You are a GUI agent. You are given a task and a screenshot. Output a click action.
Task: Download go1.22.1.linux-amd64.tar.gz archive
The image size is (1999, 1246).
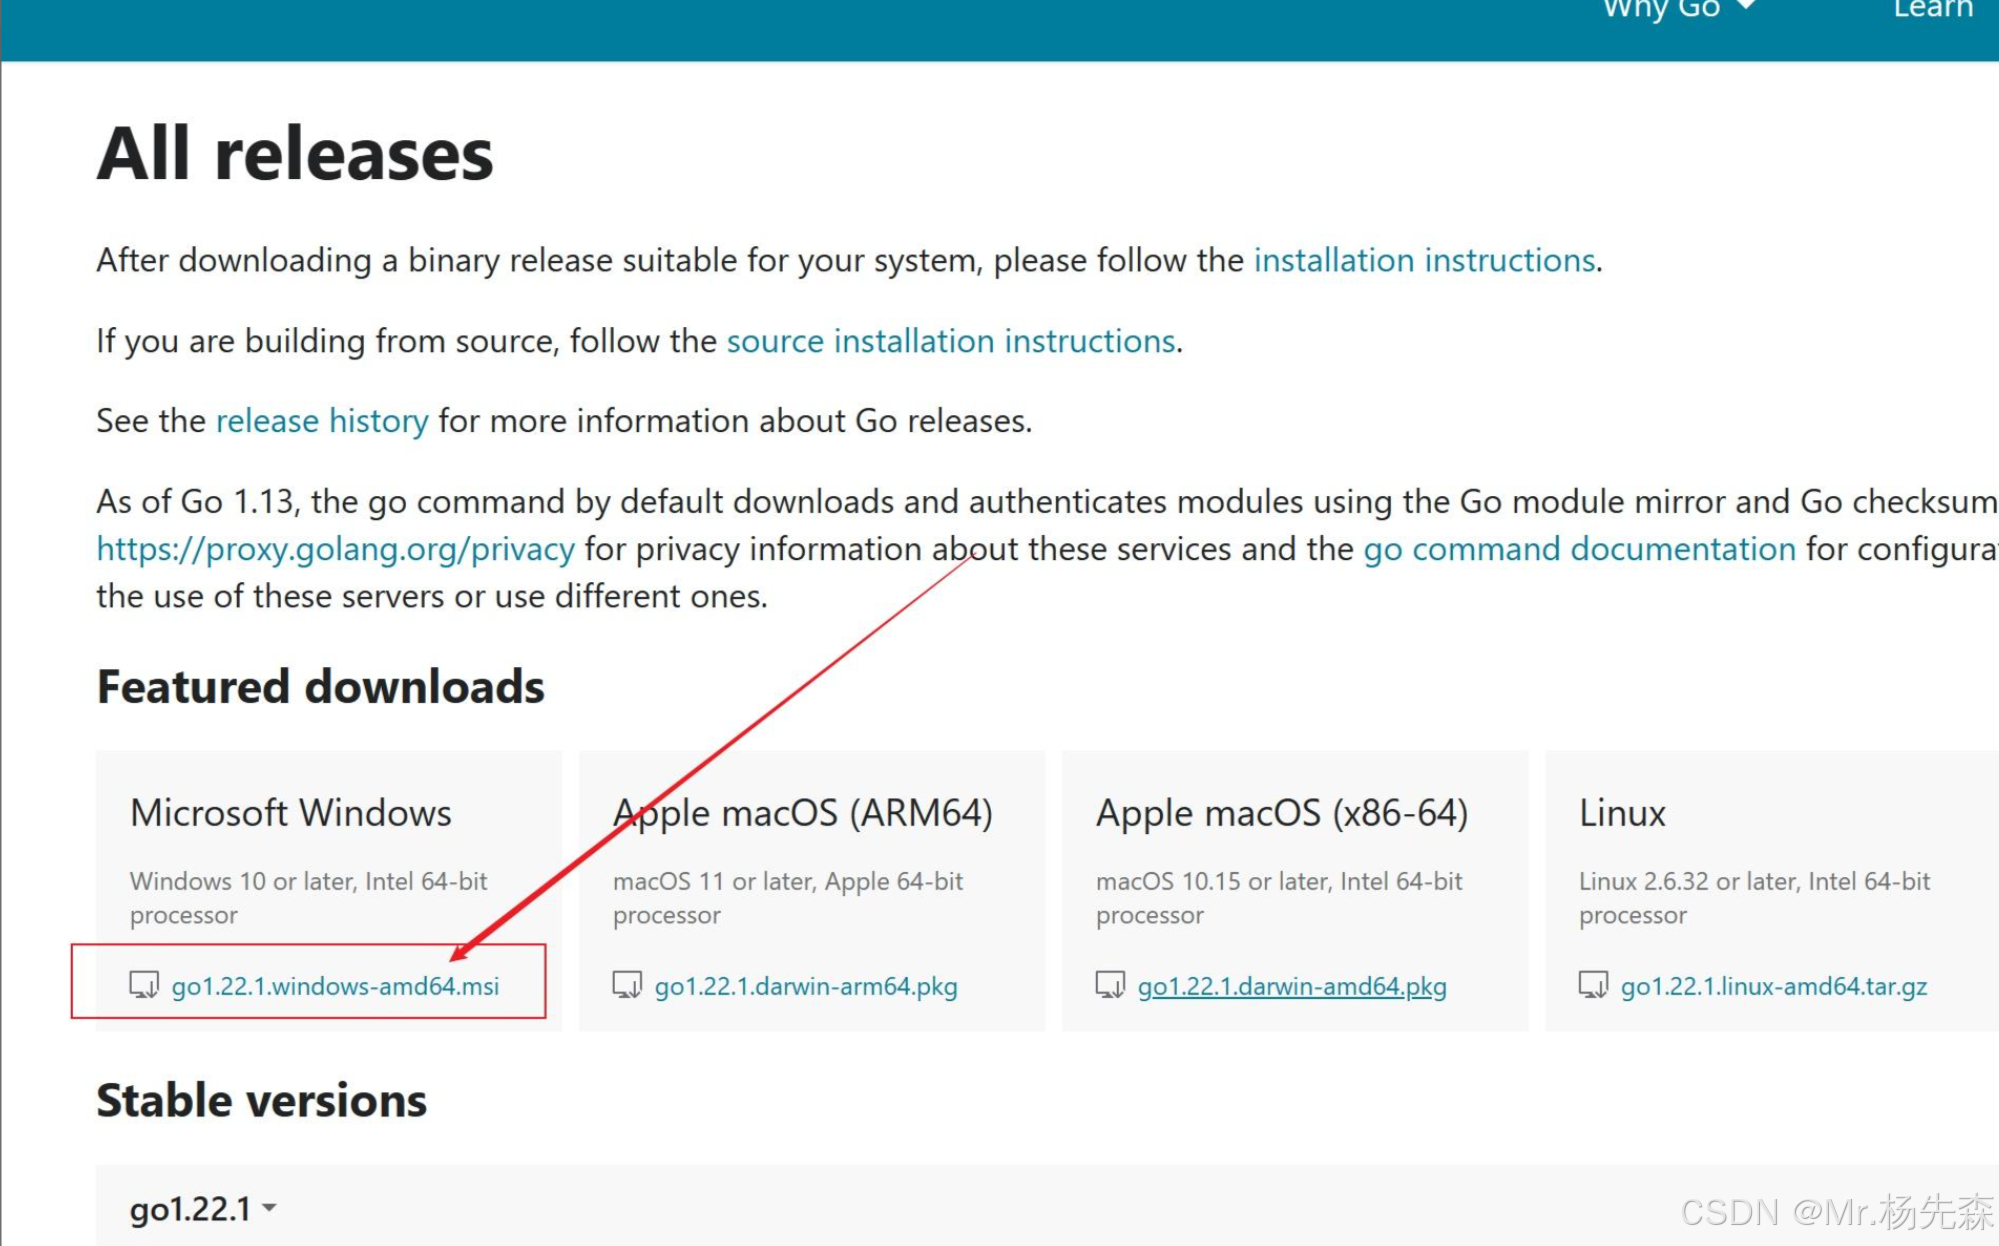1773,987
